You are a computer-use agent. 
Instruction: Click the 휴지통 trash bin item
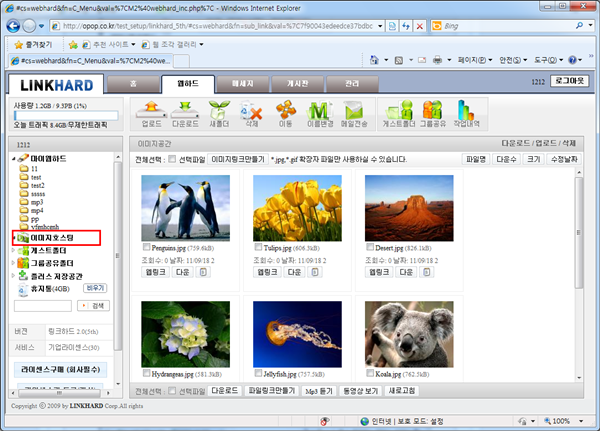(x=44, y=289)
